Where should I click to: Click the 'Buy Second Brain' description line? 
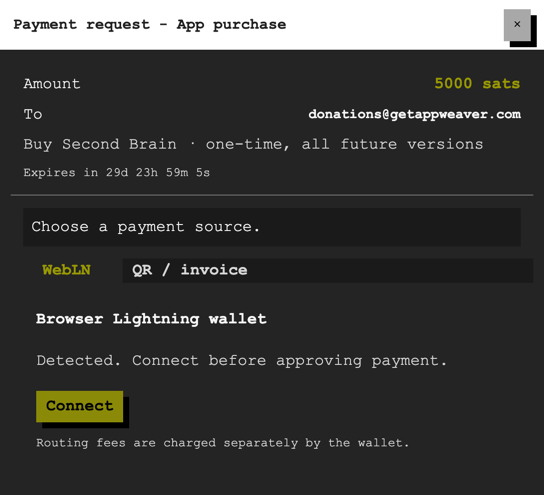[253, 144]
